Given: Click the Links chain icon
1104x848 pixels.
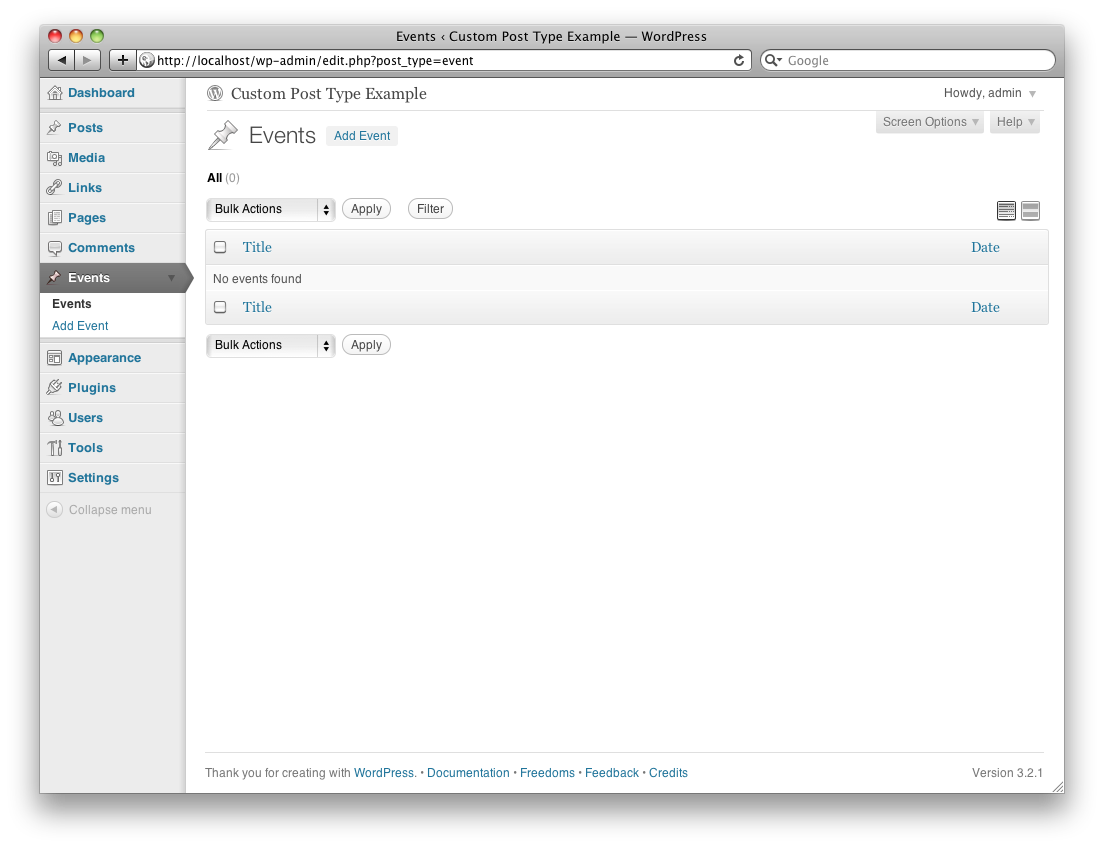Looking at the screenshot, I should pos(54,187).
